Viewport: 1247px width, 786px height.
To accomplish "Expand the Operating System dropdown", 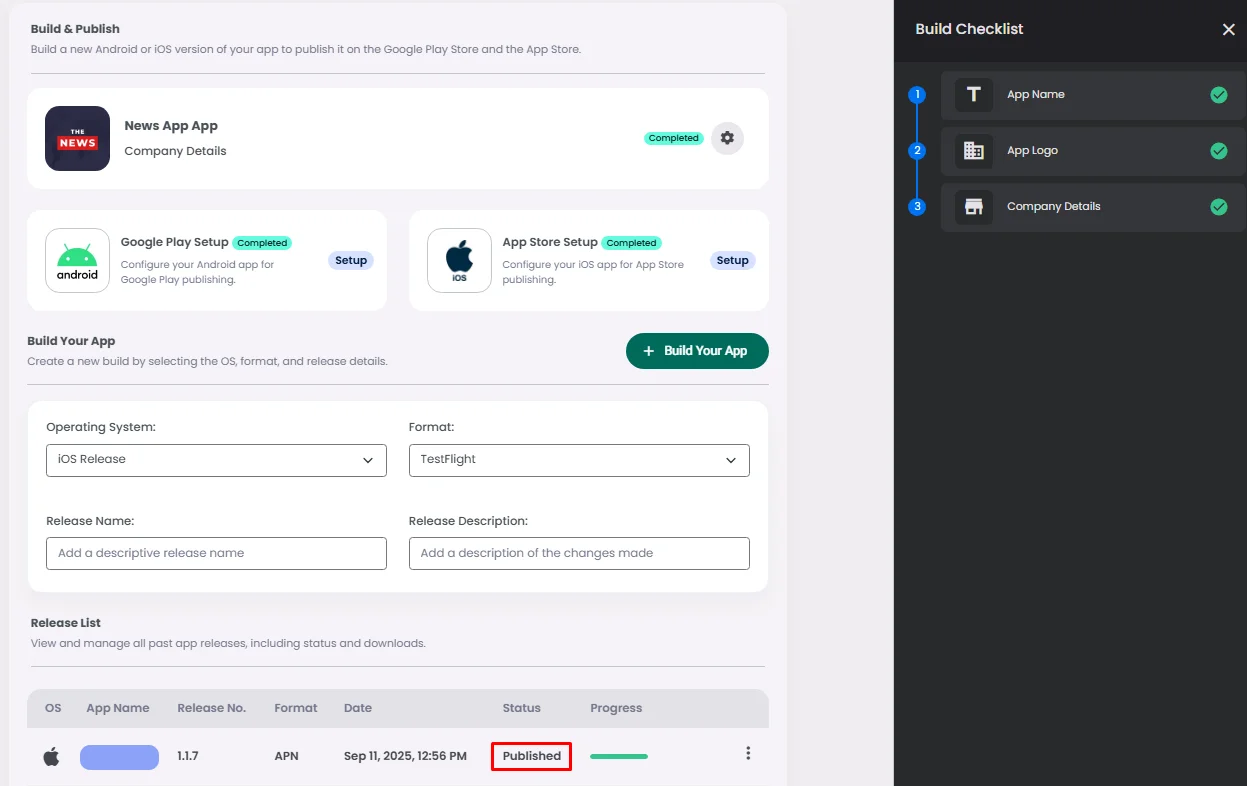I will (216, 460).
